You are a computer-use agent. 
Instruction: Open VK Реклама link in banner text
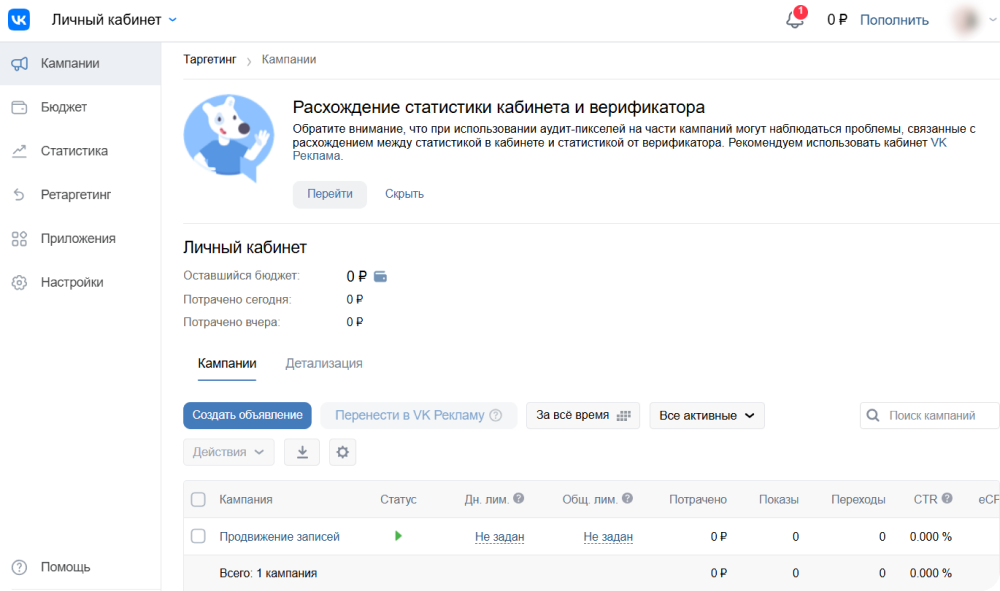939,143
